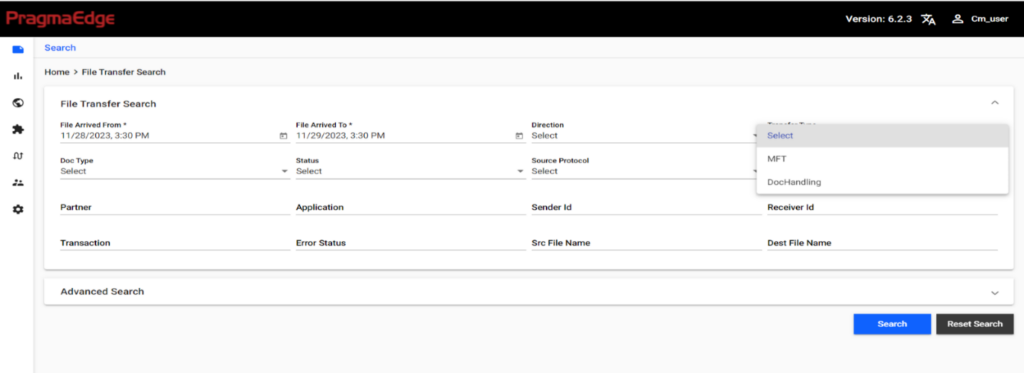1024x373 pixels.
Task: Open the users group sidebar icon
Action: tap(18, 182)
